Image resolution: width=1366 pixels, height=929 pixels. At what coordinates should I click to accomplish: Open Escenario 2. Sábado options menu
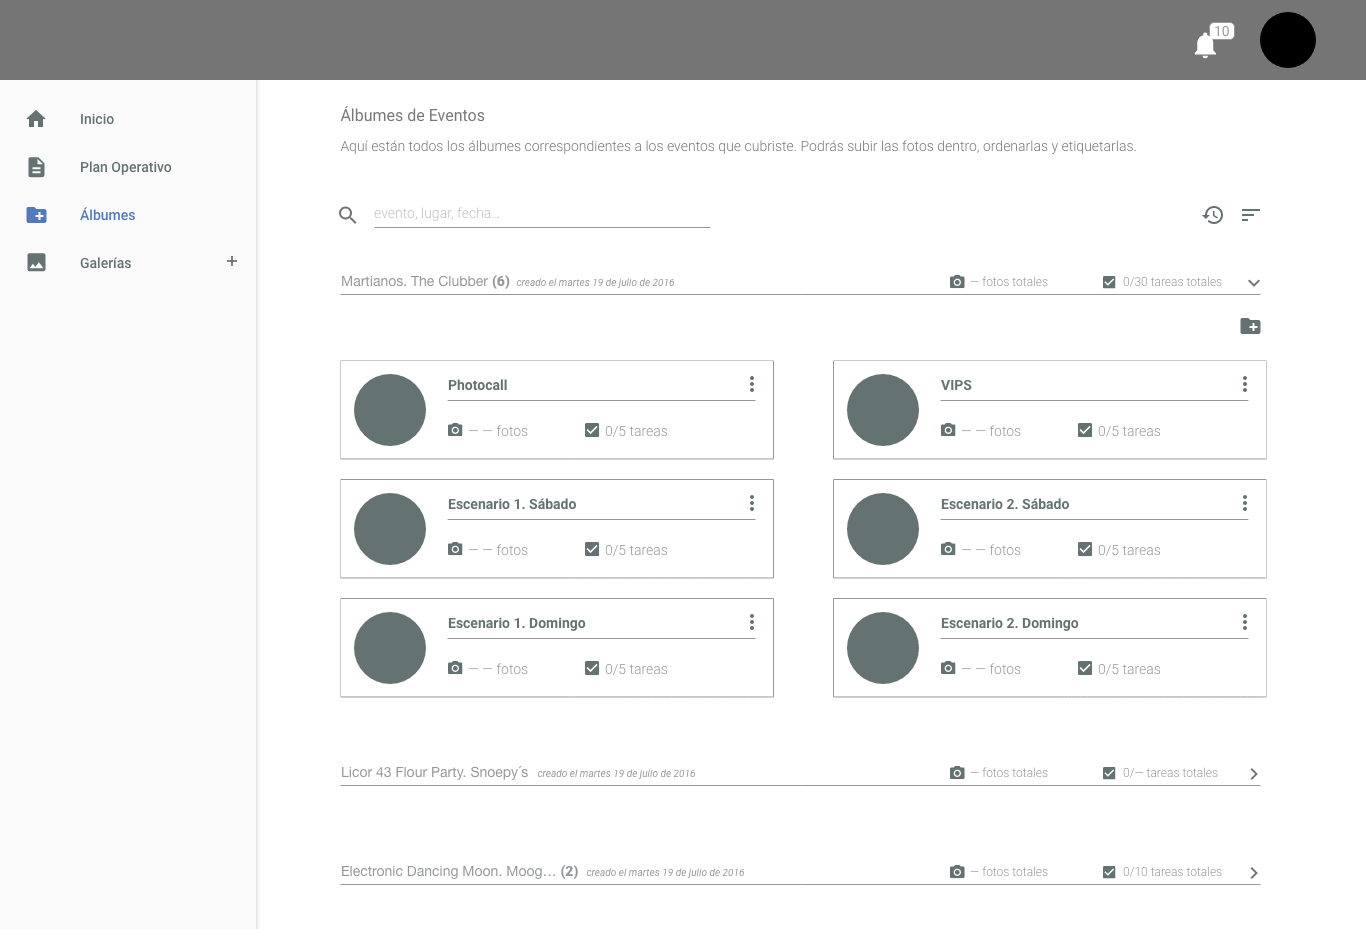click(x=1245, y=503)
